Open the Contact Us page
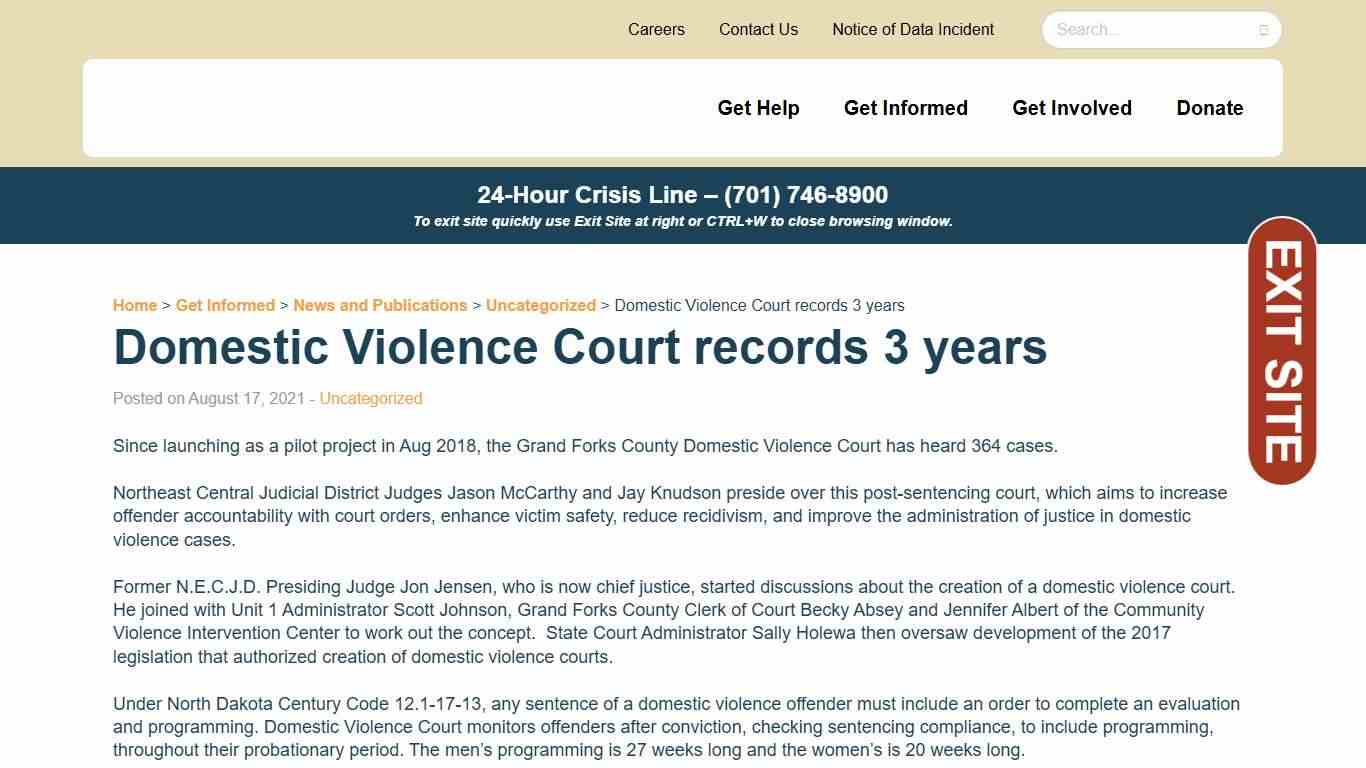 [758, 29]
